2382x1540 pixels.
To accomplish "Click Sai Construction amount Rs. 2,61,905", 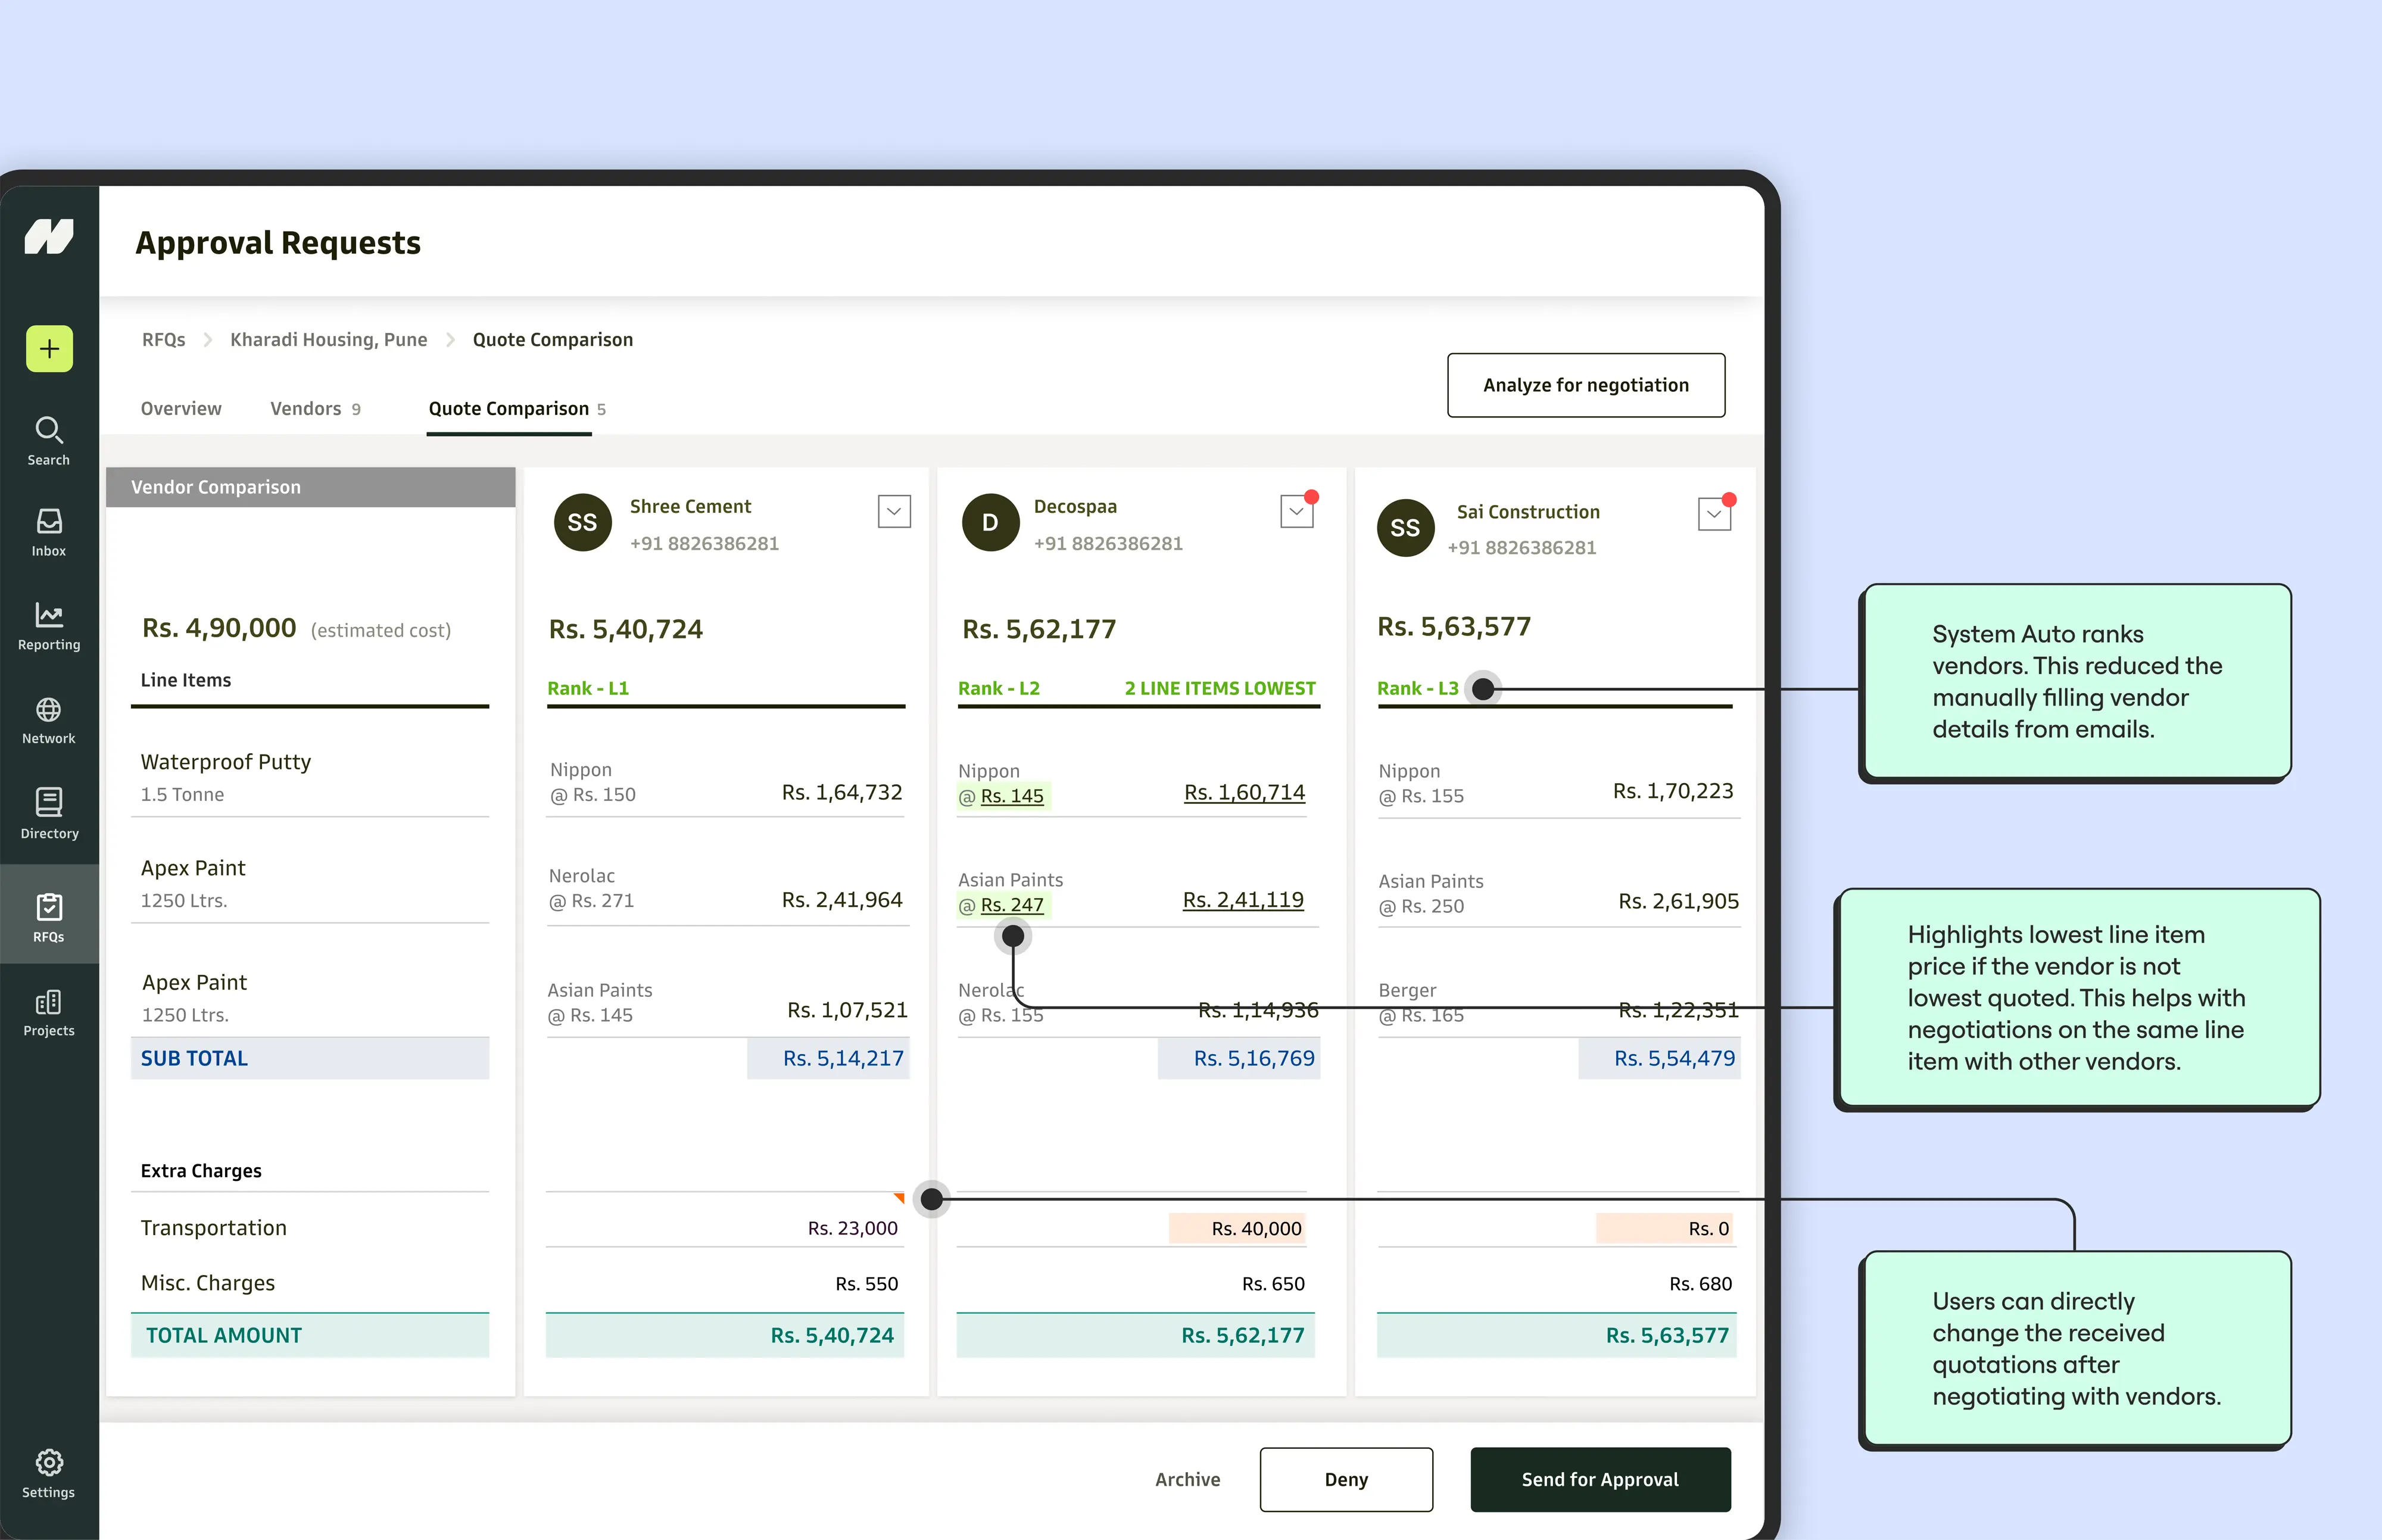I will point(1679,901).
